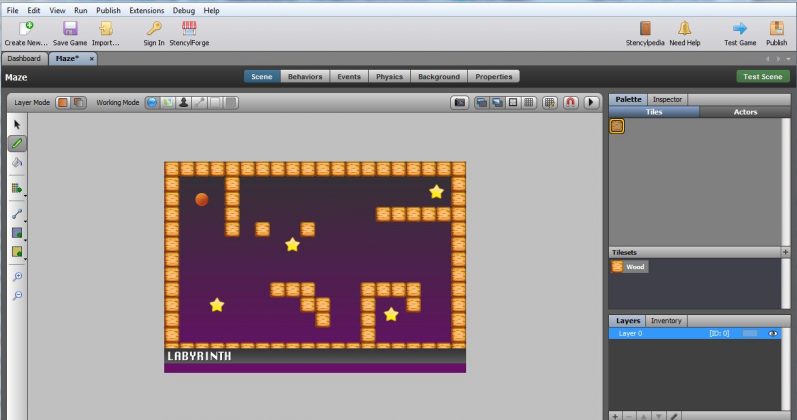
Task: Switch to the Dashboard tab
Action: point(24,58)
